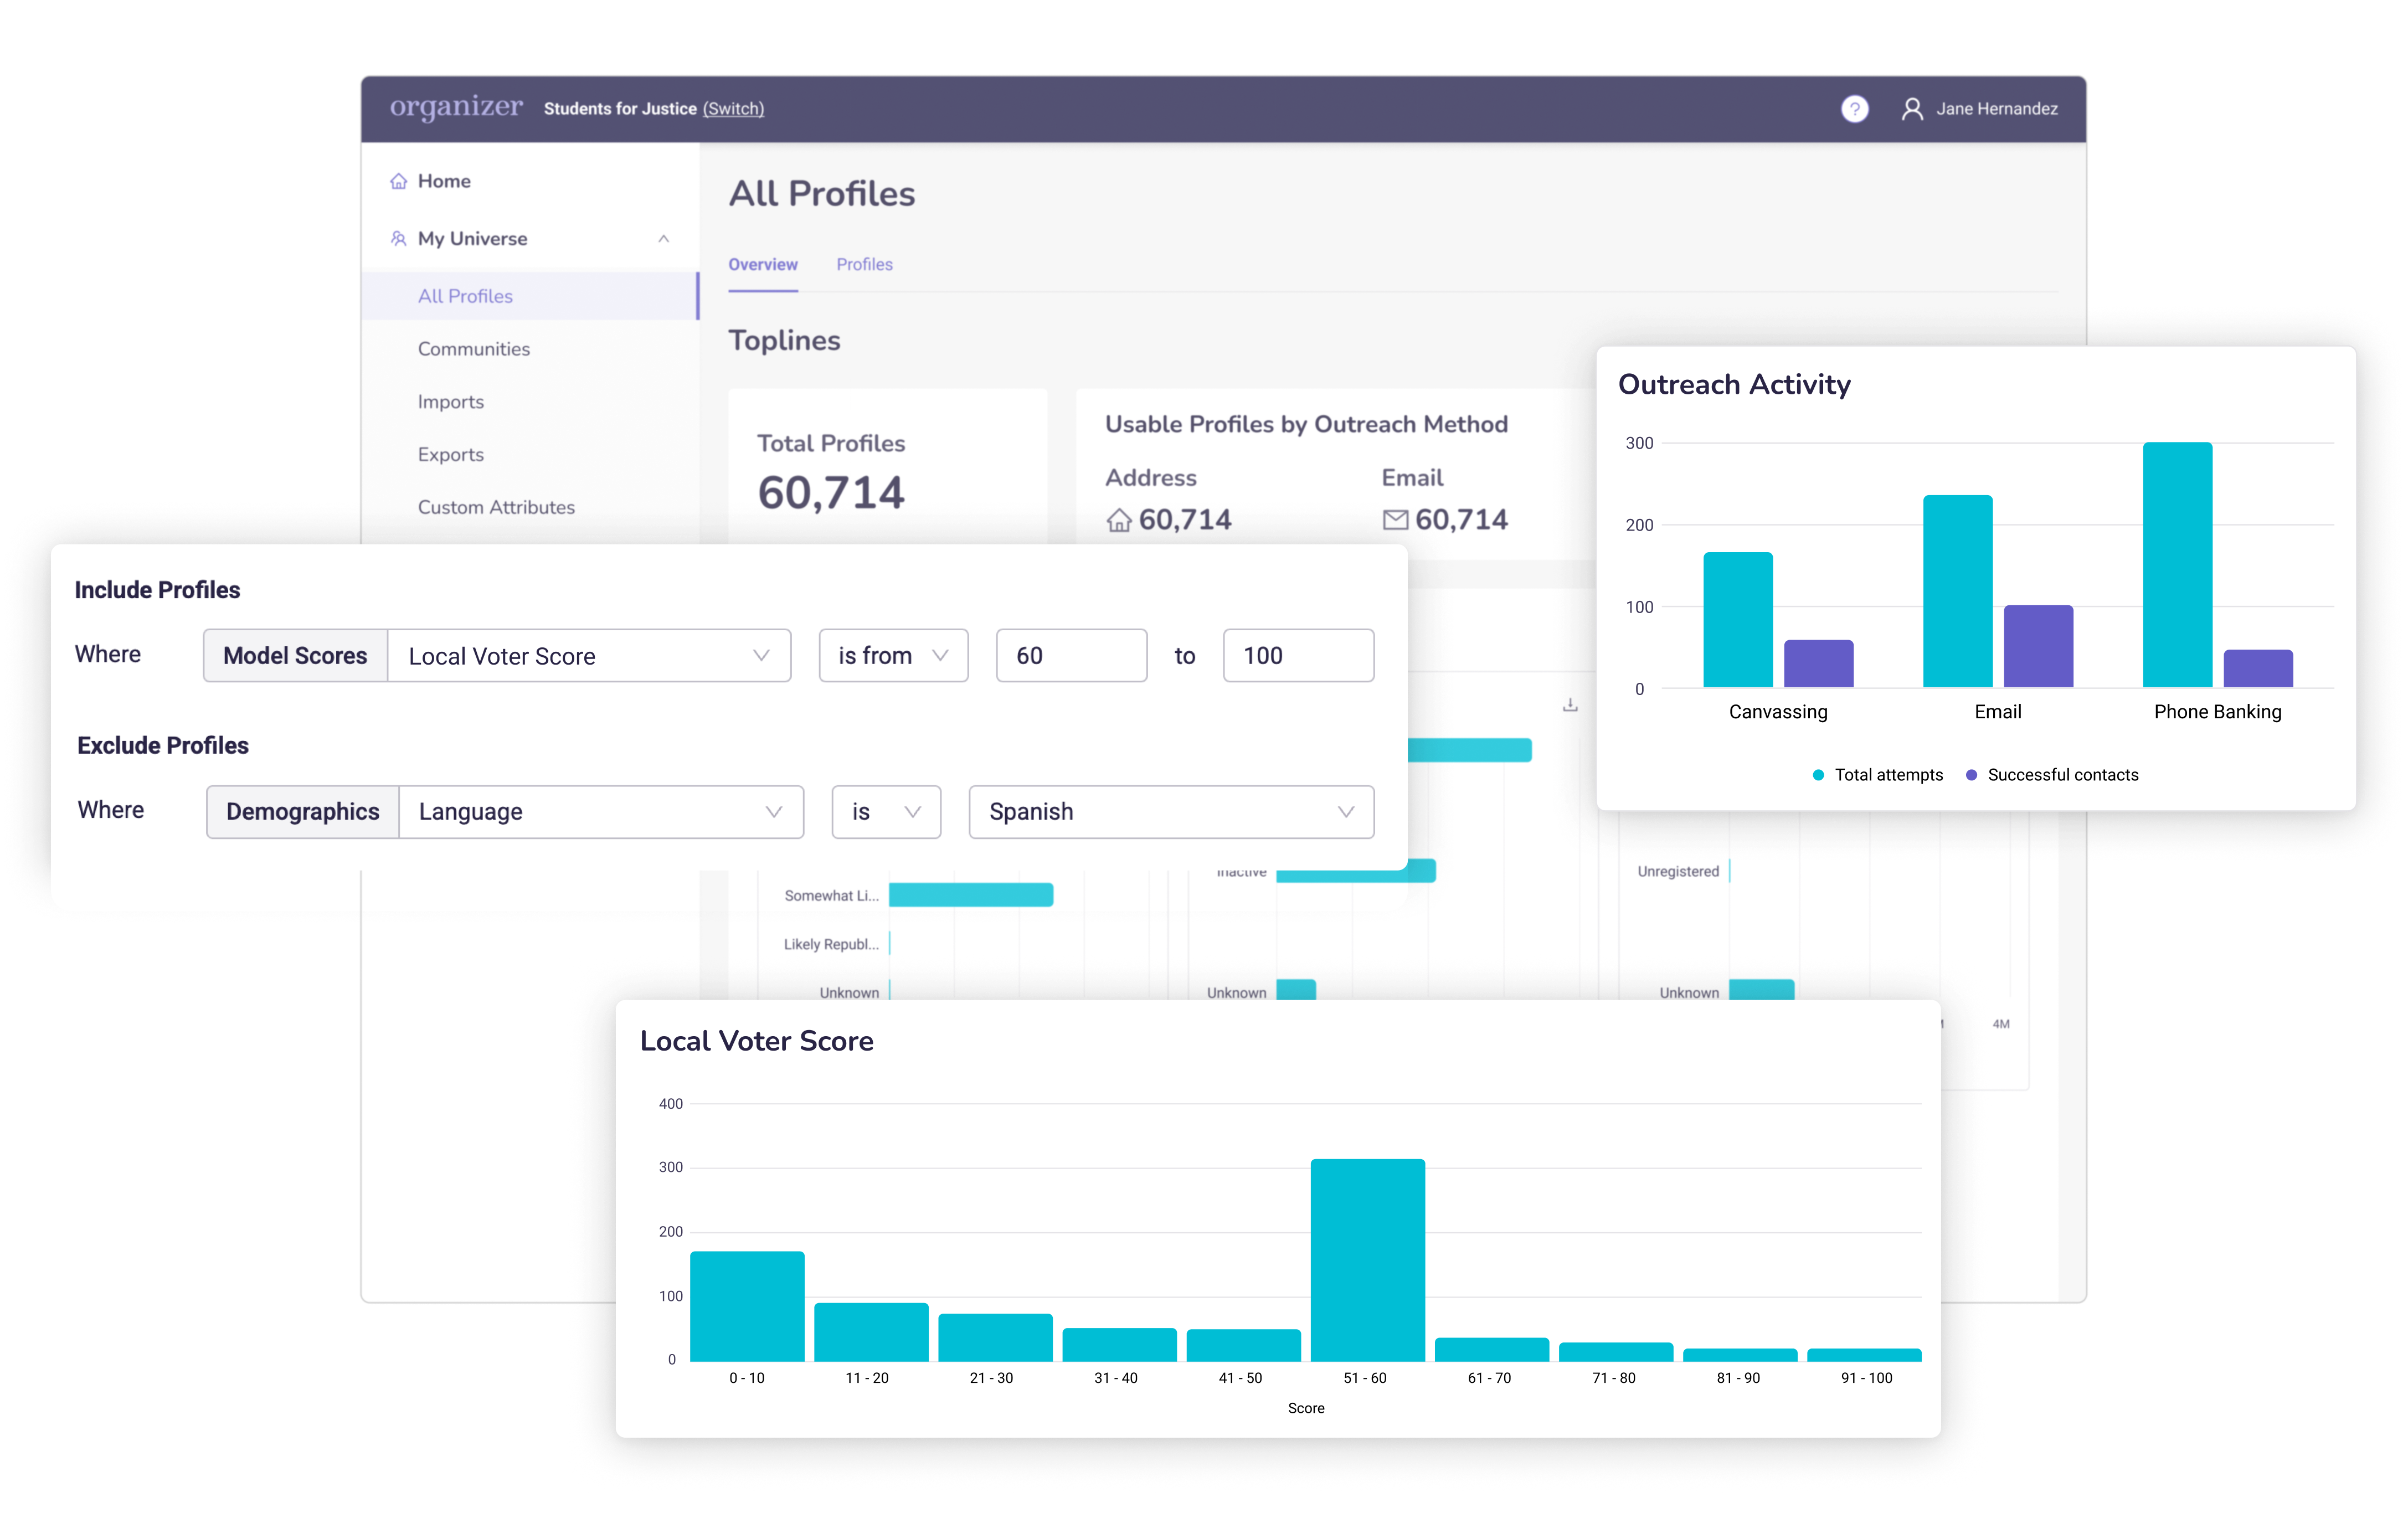Click the download icon above the chart
Image resolution: width=2408 pixels, height=1513 pixels.
click(1569, 705)
